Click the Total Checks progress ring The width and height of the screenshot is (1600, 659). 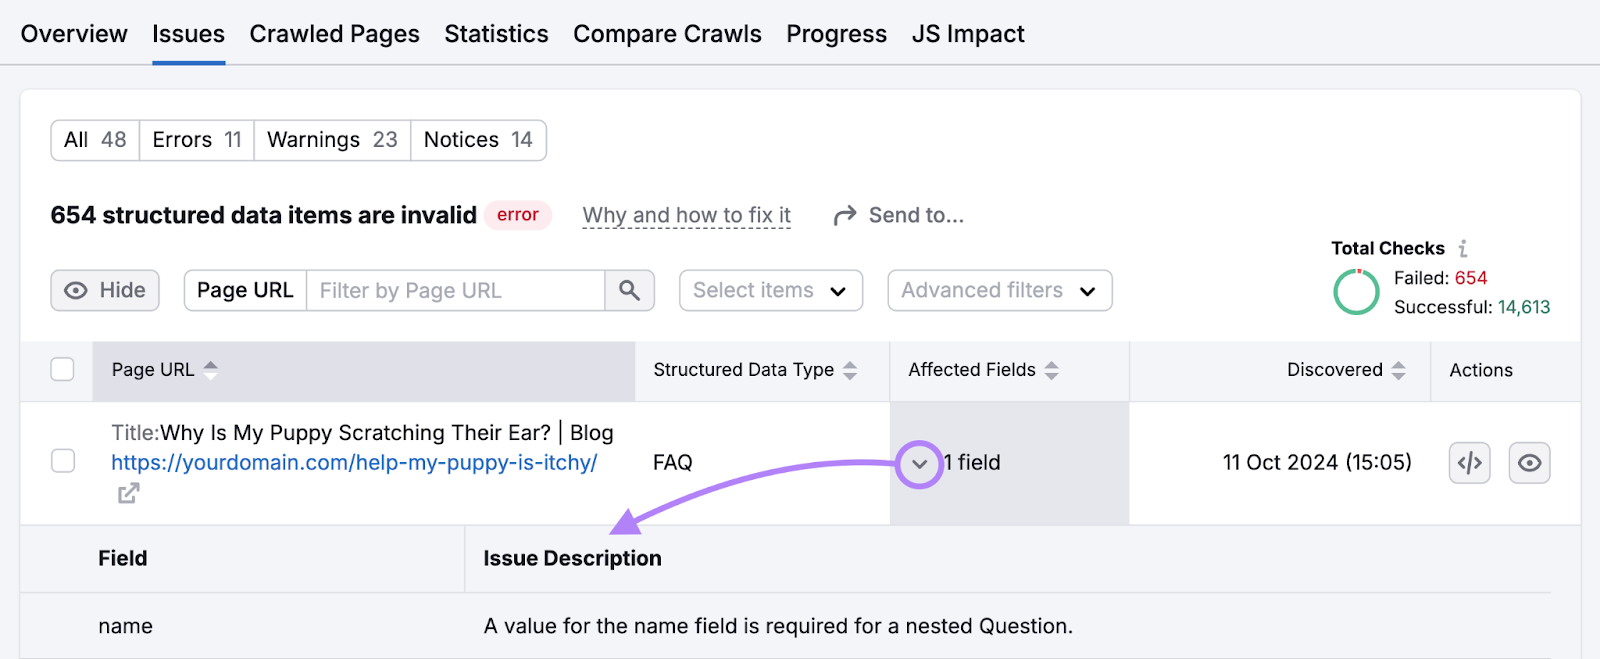1356,292
